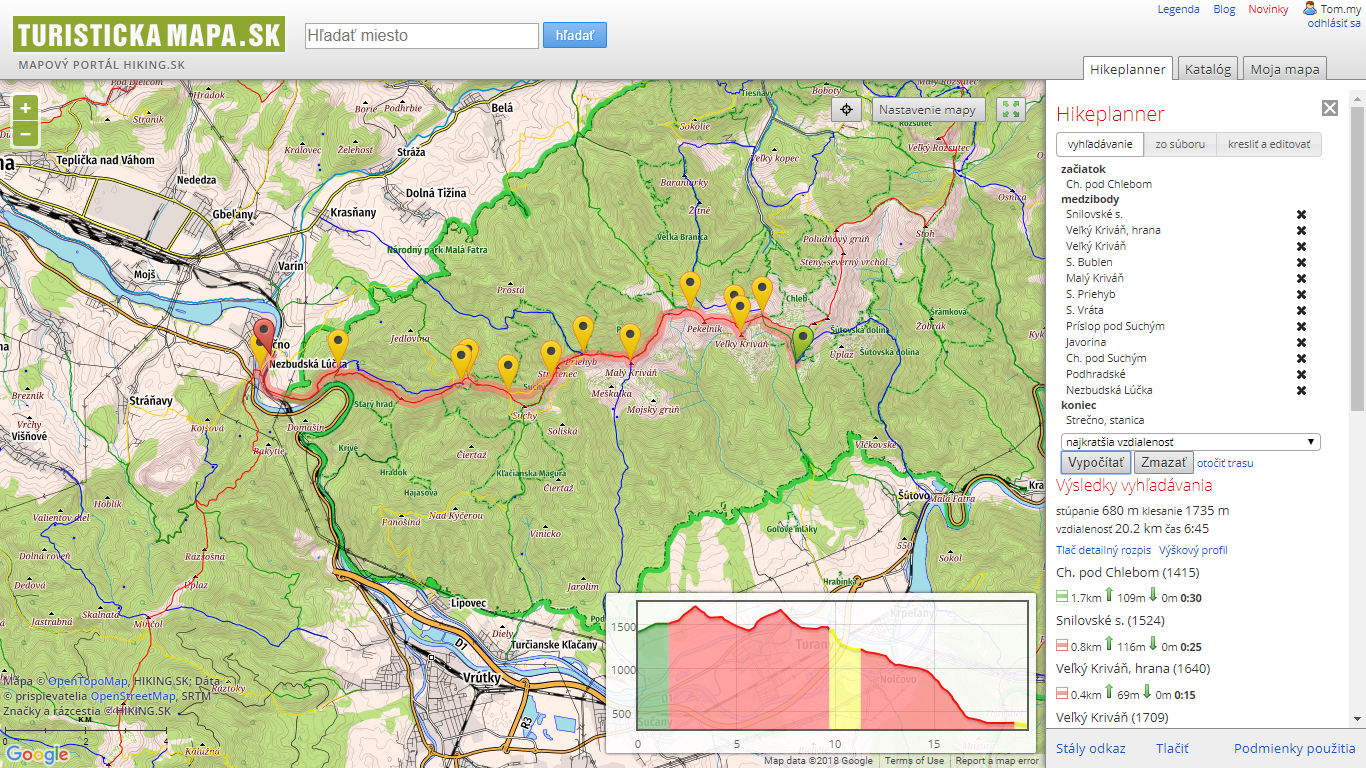Click start point Ch. pod Chlebom text
The width and height of the screenshot is (1366, 768).
coord(1109,184)
